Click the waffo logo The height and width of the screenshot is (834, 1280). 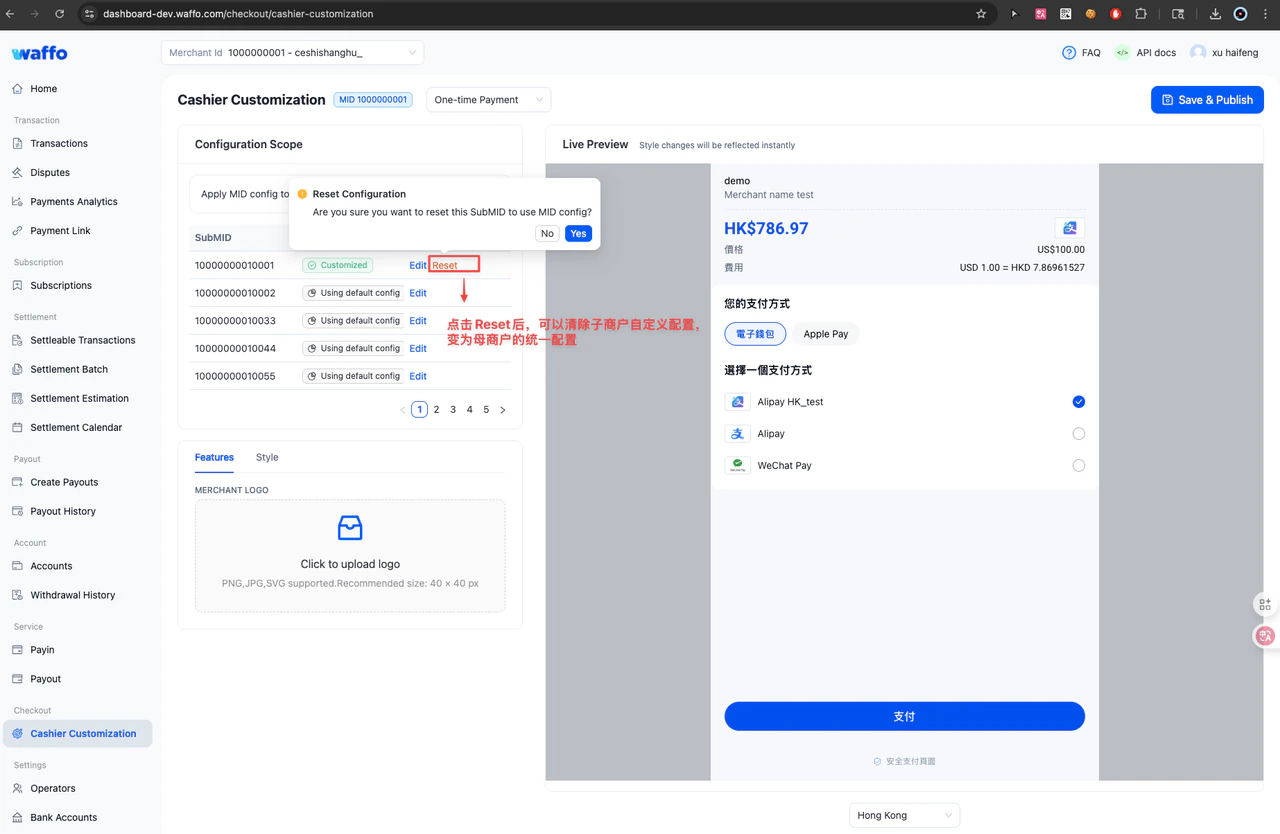coord(40,53)
